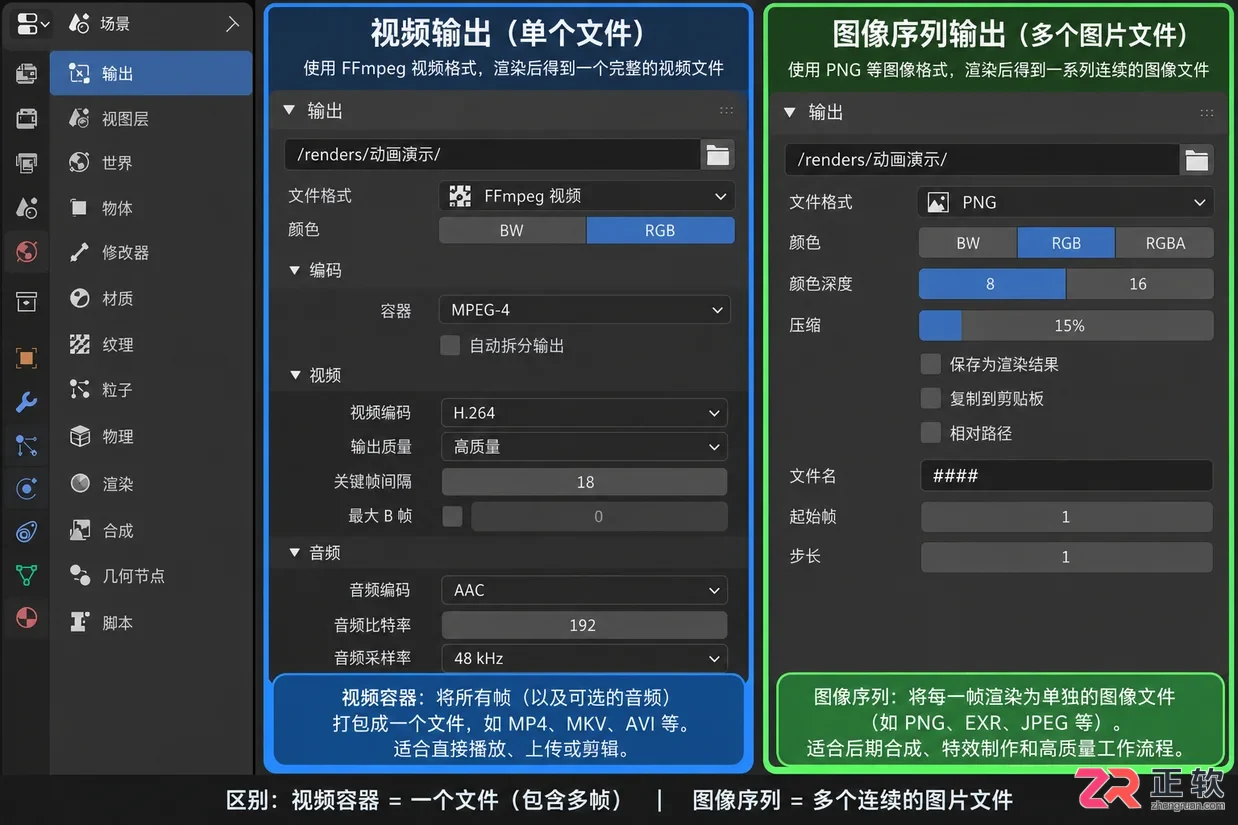This screenshot has height=825, width=1238.
Task: Open the 48 kHz sample rate dropdown
Action: (584, 658)
